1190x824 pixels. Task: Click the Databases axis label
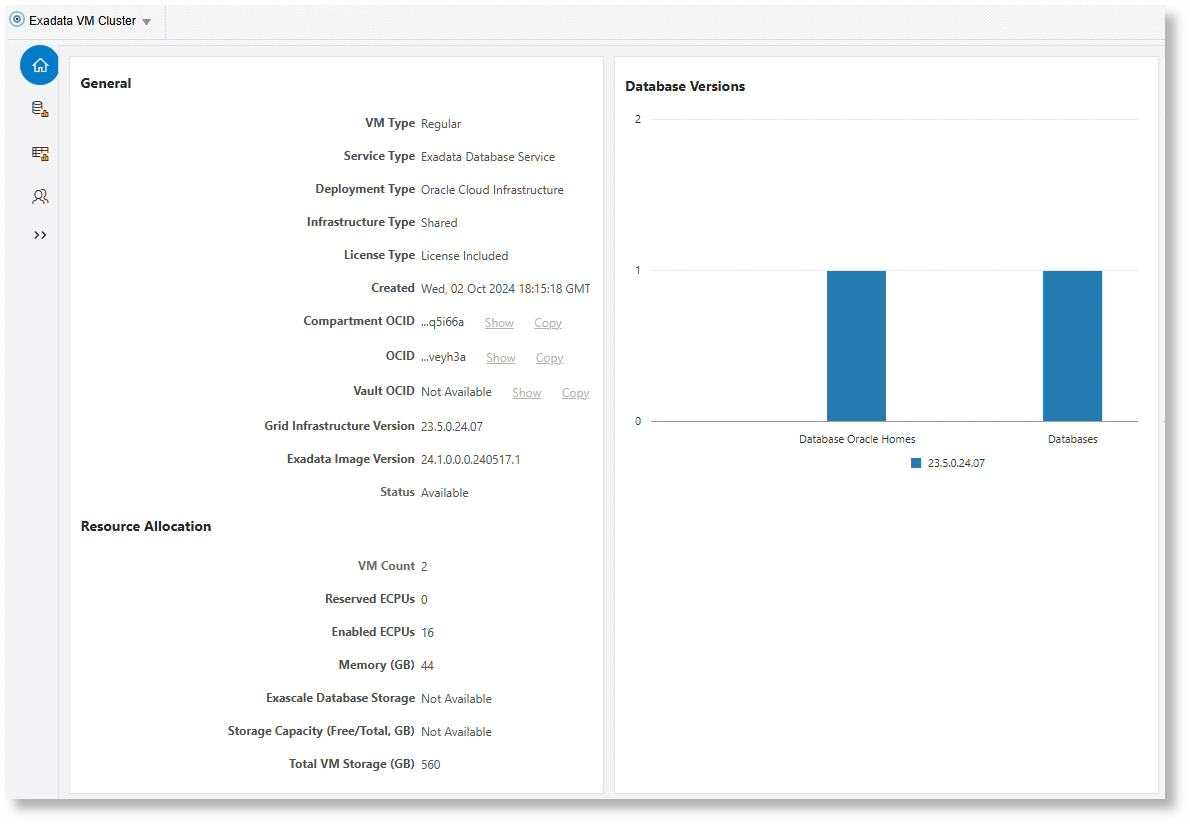[1072, 439]
